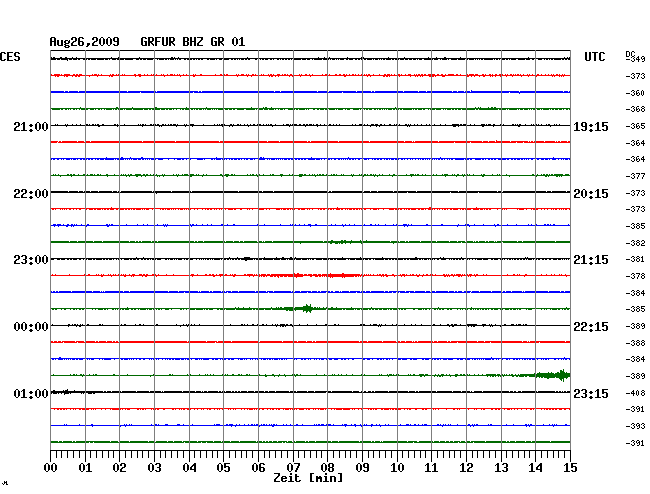Screen dimensions: 650x494
Task: Click the green seismic burst near minute 15
Action: click(x=553, y=375)
